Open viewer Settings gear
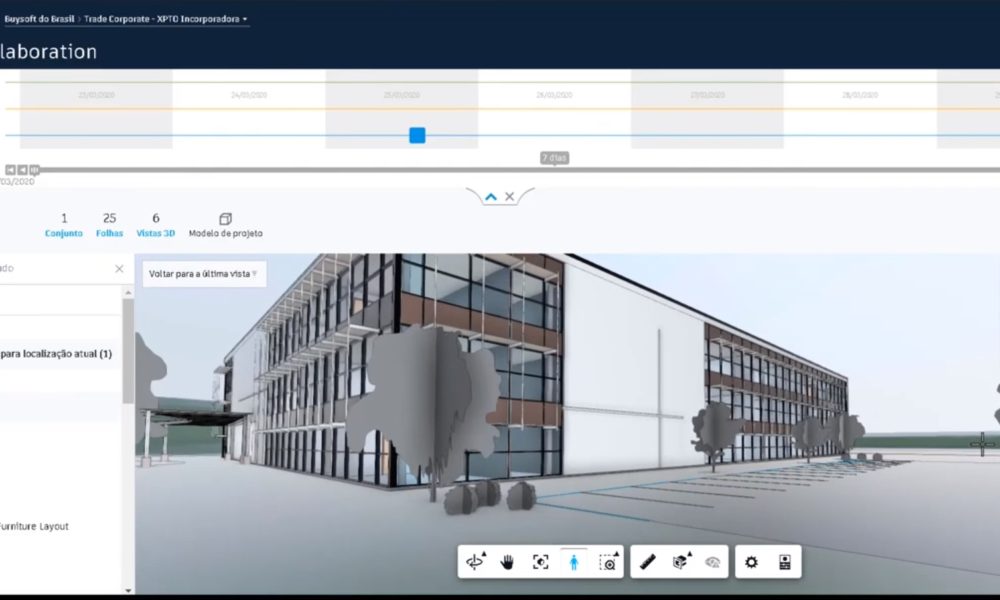Viewport: 1000px width, 600px height. (x=751, y=562)
